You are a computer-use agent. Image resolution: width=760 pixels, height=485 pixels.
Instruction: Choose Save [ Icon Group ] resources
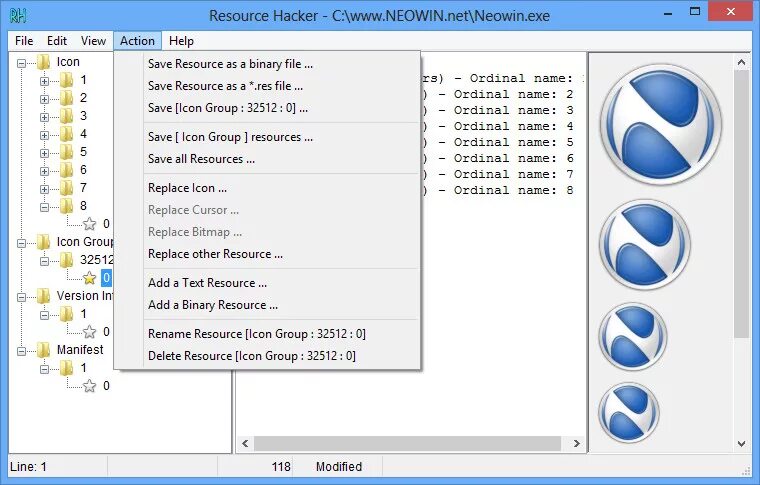click(x=268, y=137)
